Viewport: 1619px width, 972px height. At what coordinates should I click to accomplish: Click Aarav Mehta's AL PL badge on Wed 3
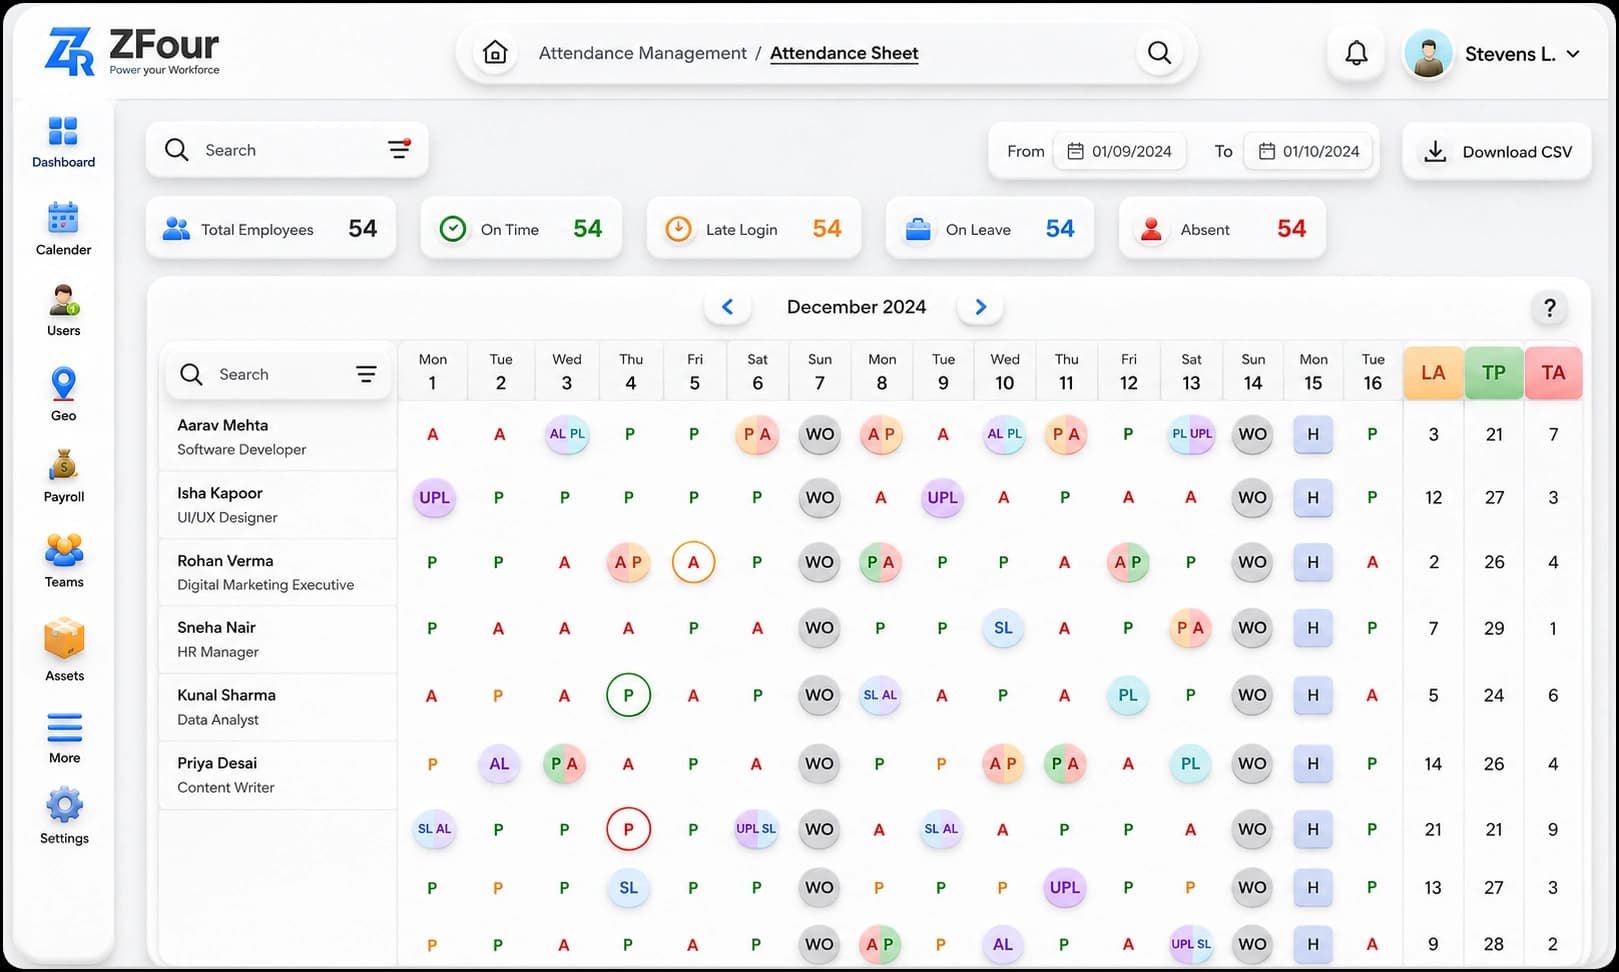tap(566, 434)
